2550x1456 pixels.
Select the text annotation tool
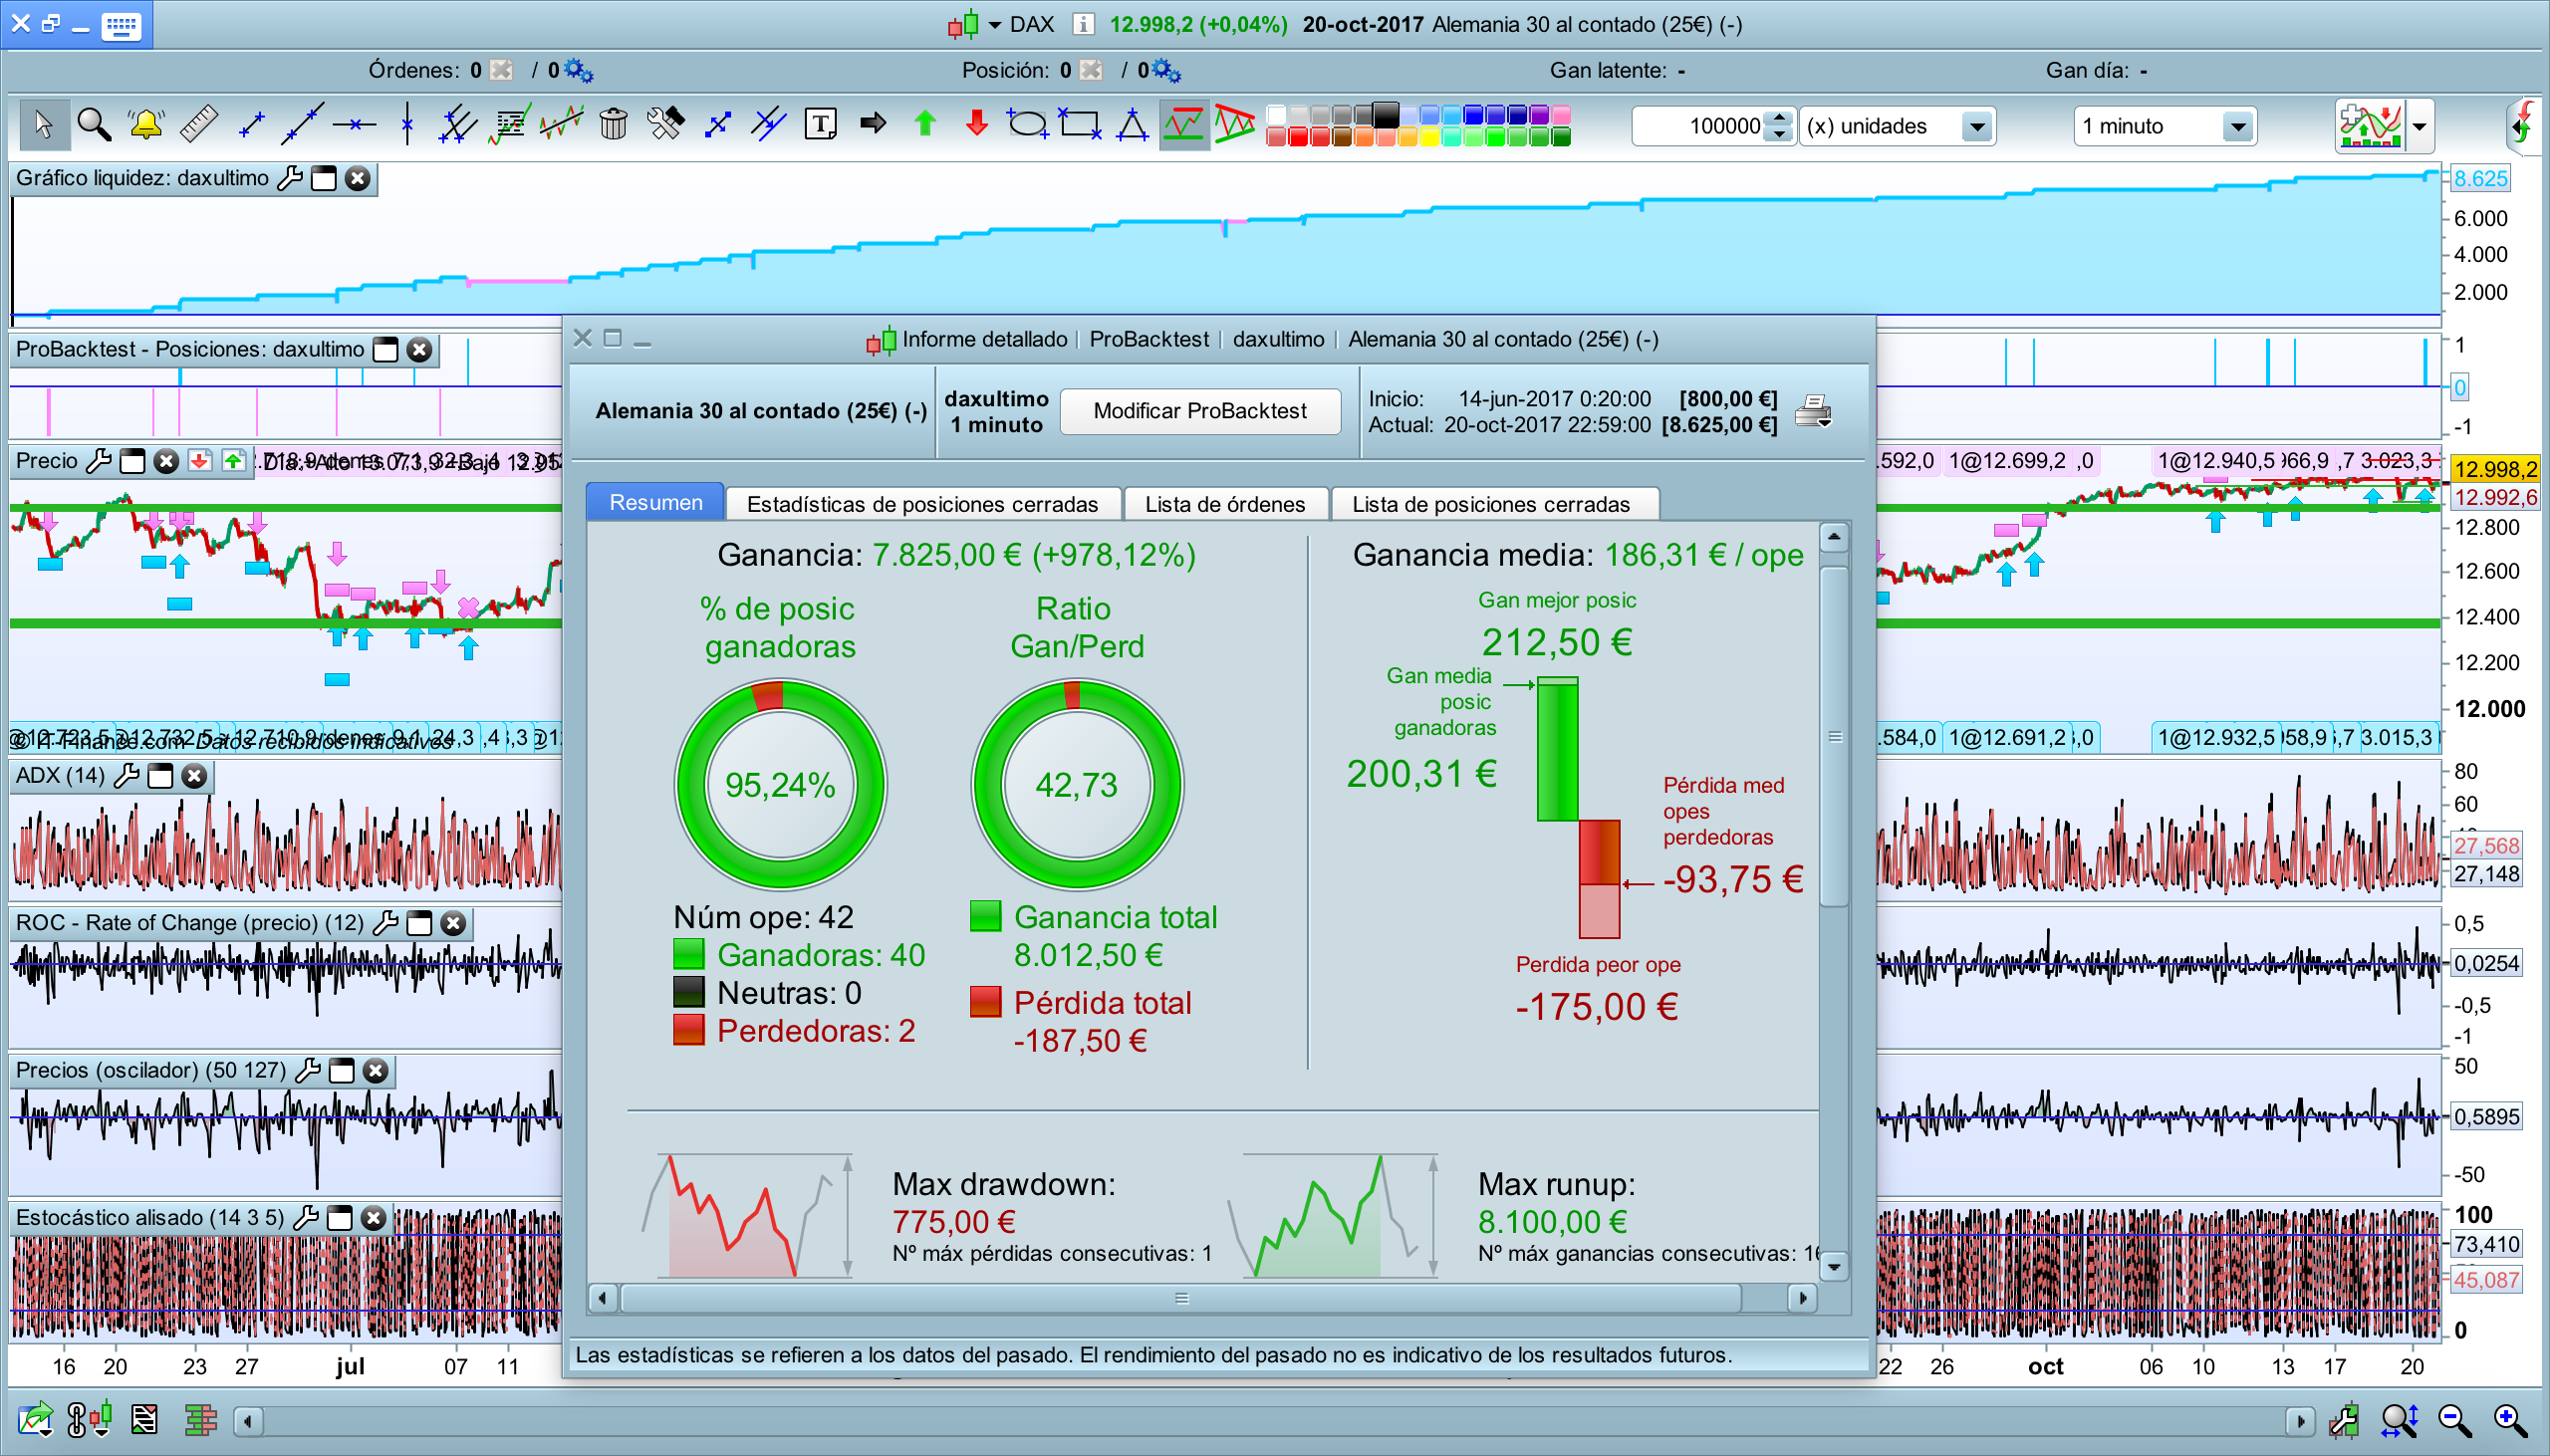(820, 125)
